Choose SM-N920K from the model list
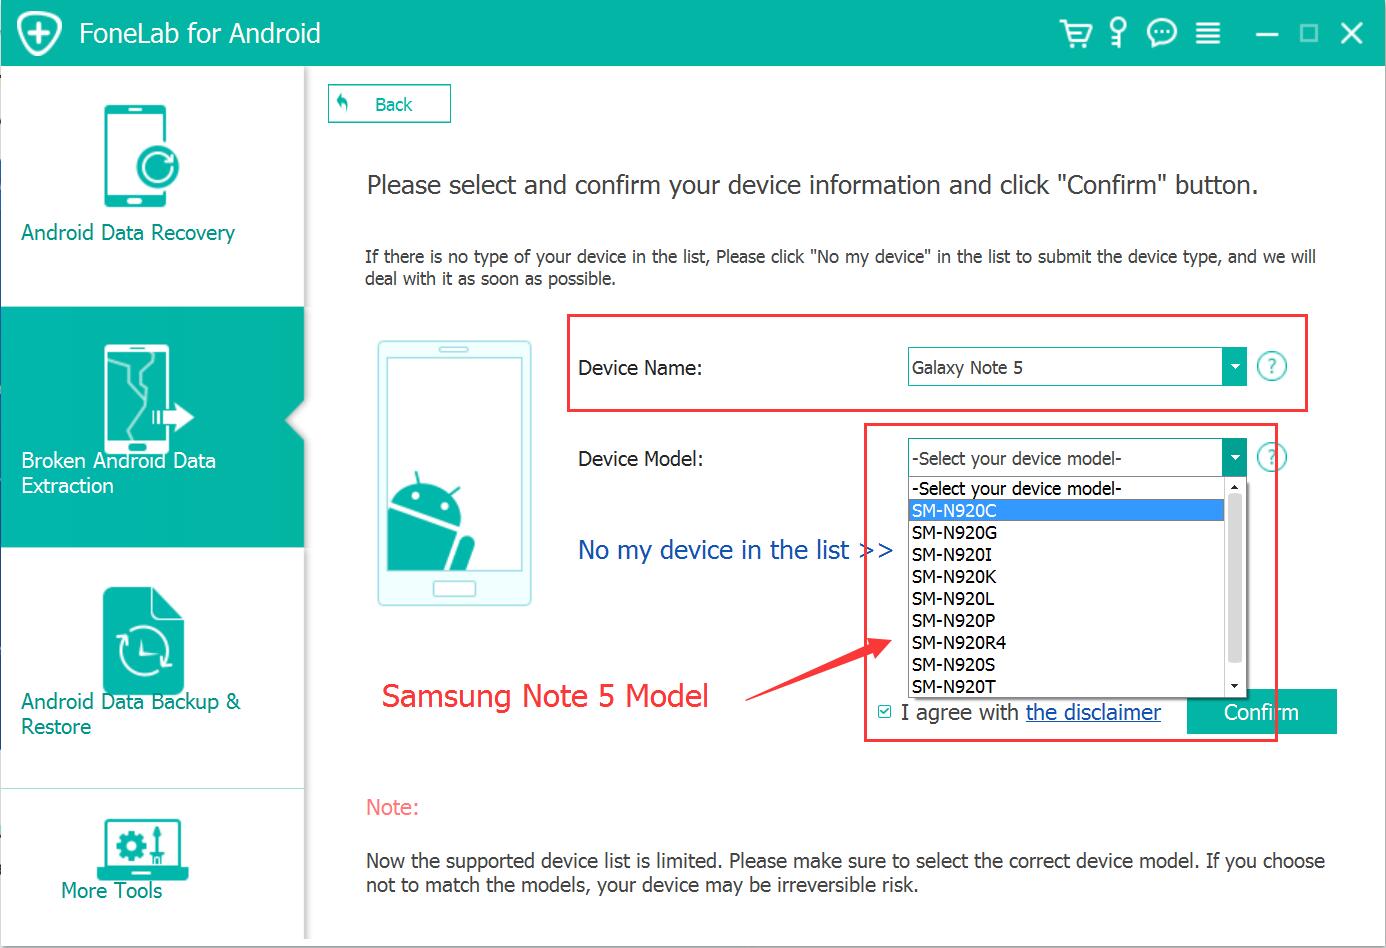 [x=1066, y=576]
